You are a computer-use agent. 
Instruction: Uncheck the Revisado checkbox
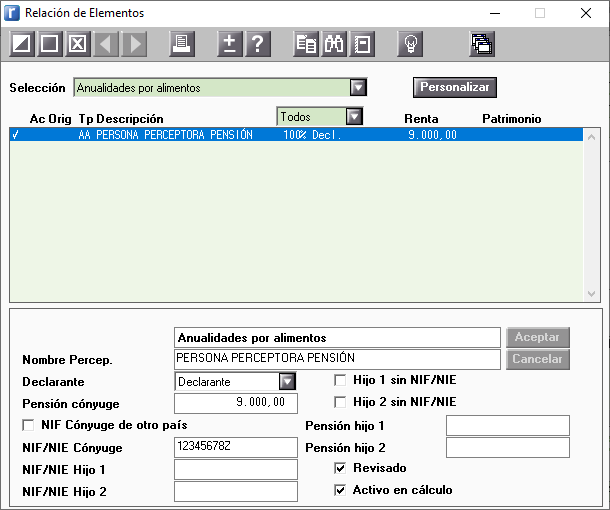[x=340, y=468]
